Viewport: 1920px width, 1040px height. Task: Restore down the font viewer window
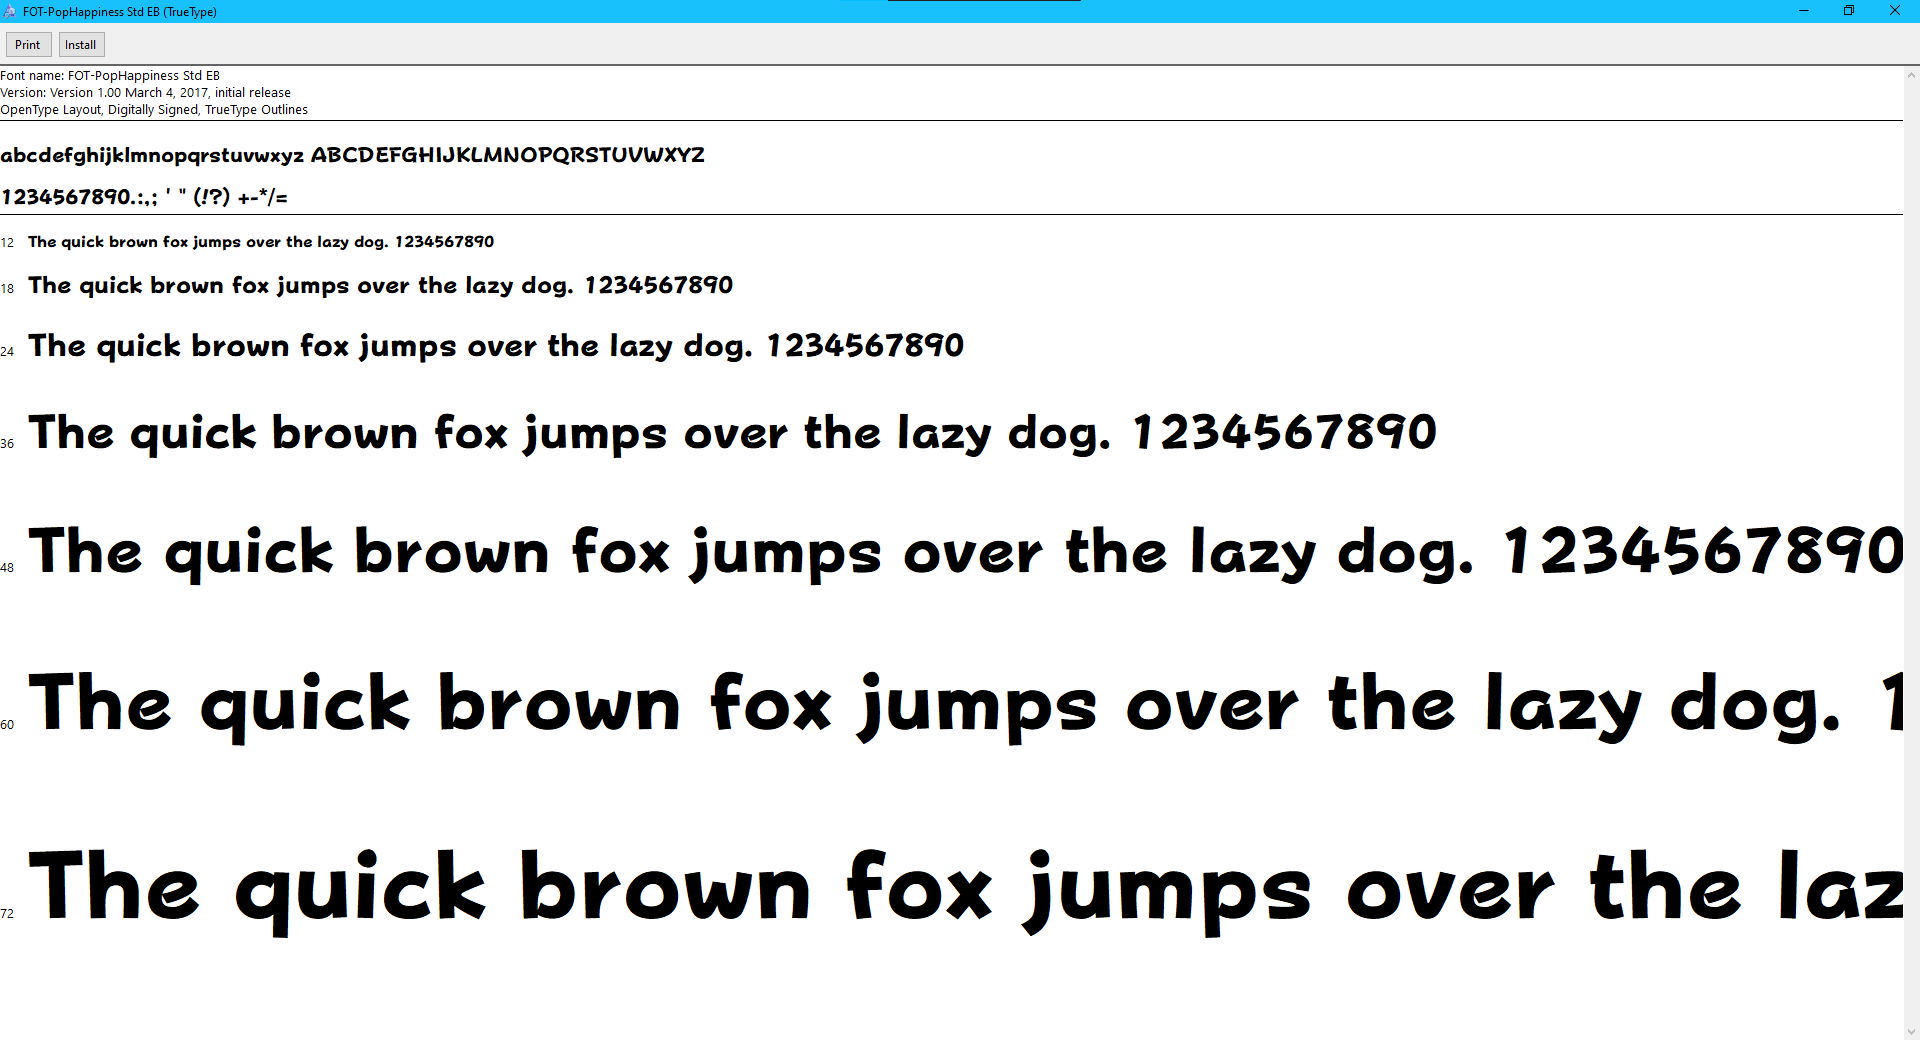pyautogui.click(x=1849, y=11)
